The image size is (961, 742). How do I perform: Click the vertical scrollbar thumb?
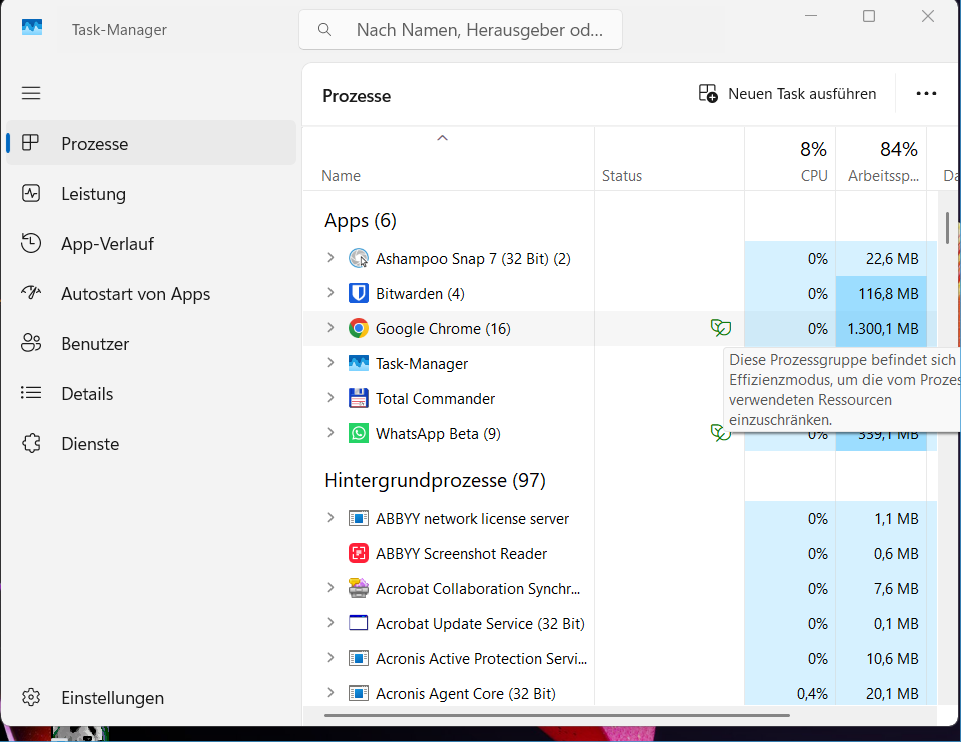coord(947,227)
